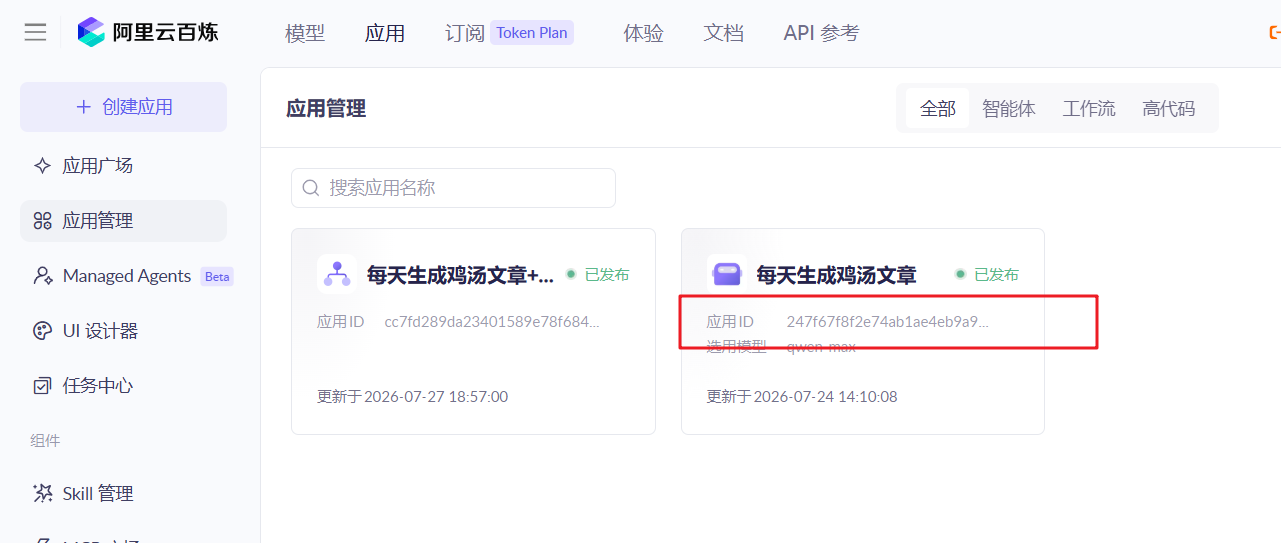Viewport: 1281px width, 543px height.
Task: Select the 全部 filter tab
Action: tap(938, 109)
